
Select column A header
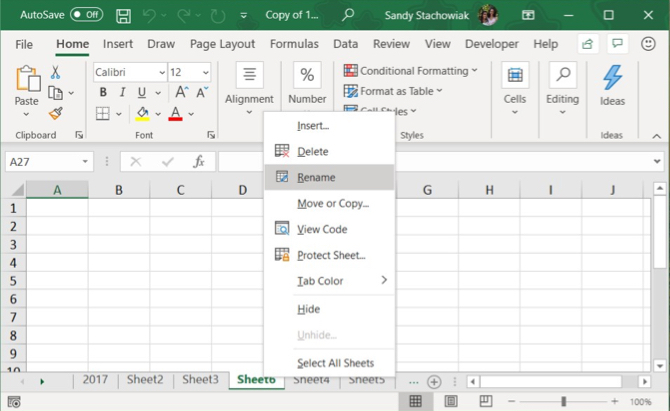(x=57, y=190)
